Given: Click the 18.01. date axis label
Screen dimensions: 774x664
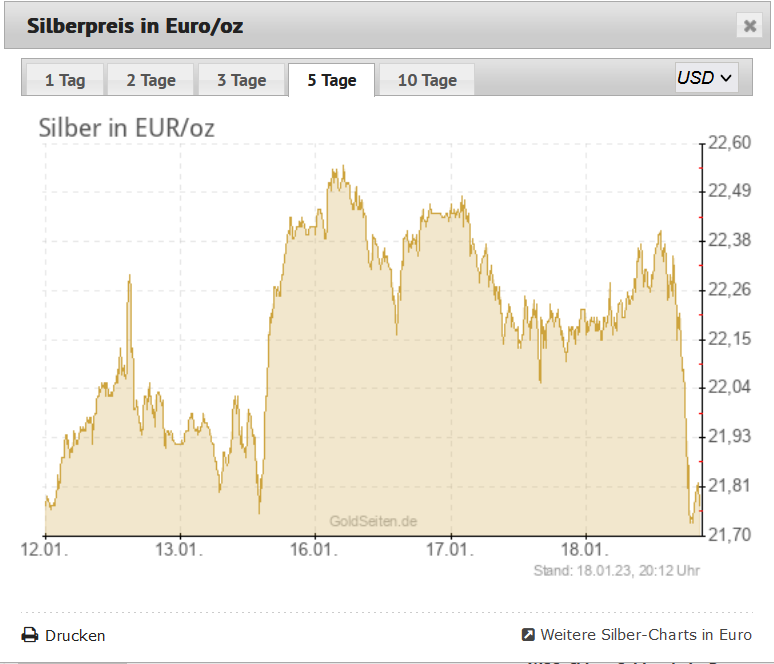Looking at the screenshot, I should pyautogui.click(x=585, y=549).
